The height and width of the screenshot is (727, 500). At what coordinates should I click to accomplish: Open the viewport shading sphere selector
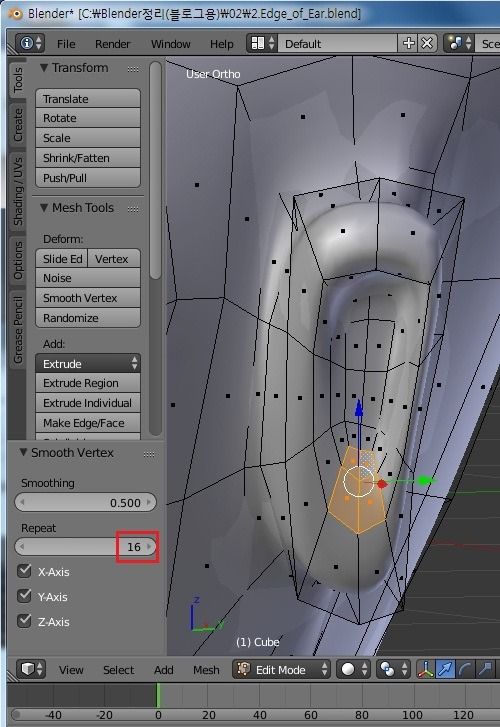(353, 669)
